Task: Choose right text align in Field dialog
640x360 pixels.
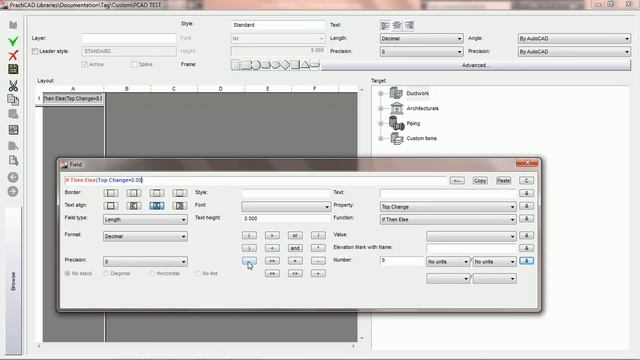Action: click(x=180, y=206)
